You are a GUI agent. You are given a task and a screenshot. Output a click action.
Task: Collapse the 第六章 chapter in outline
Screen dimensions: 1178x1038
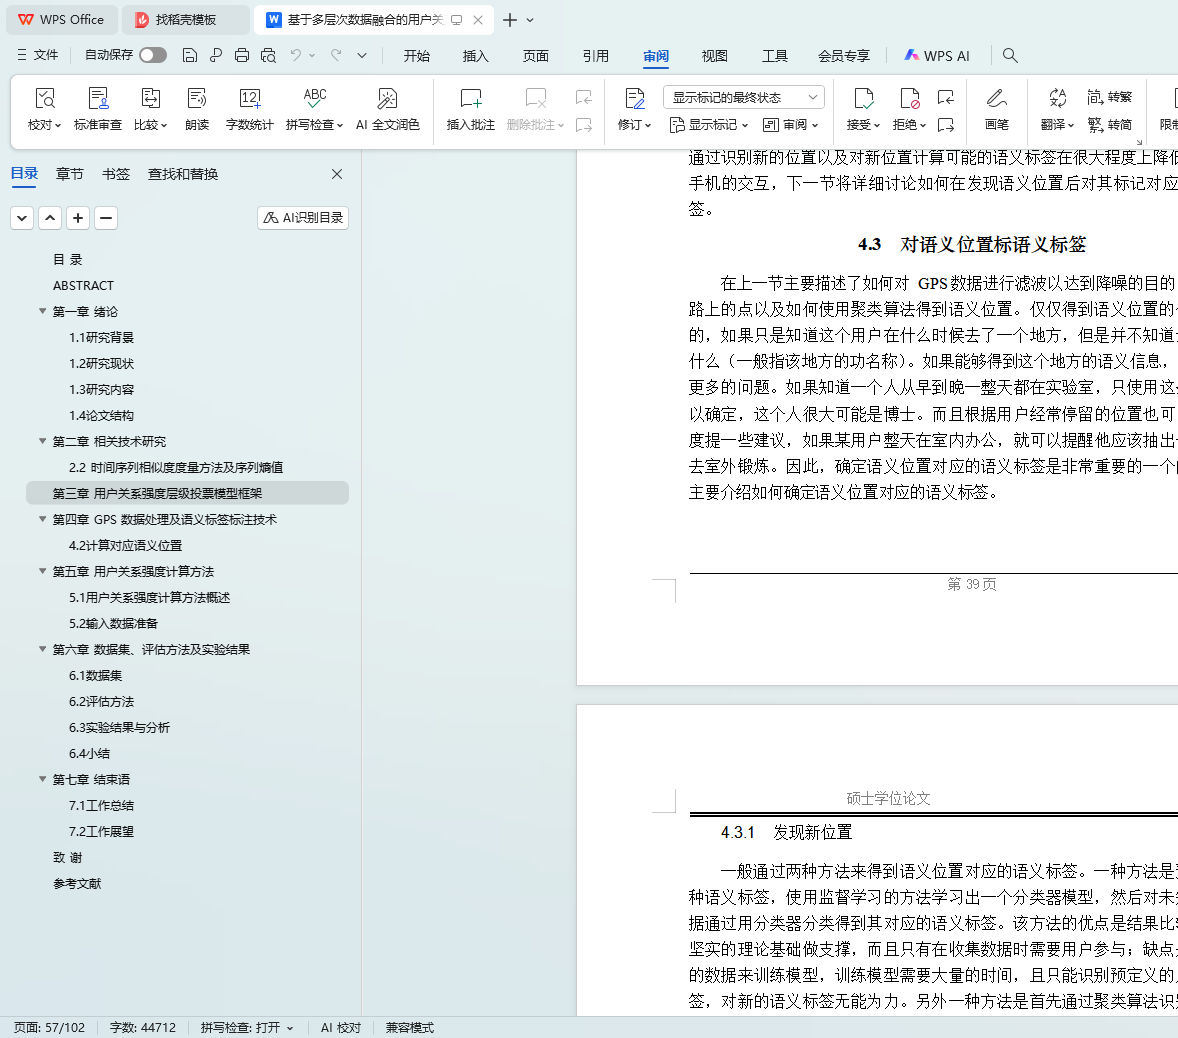pos(42,649)
